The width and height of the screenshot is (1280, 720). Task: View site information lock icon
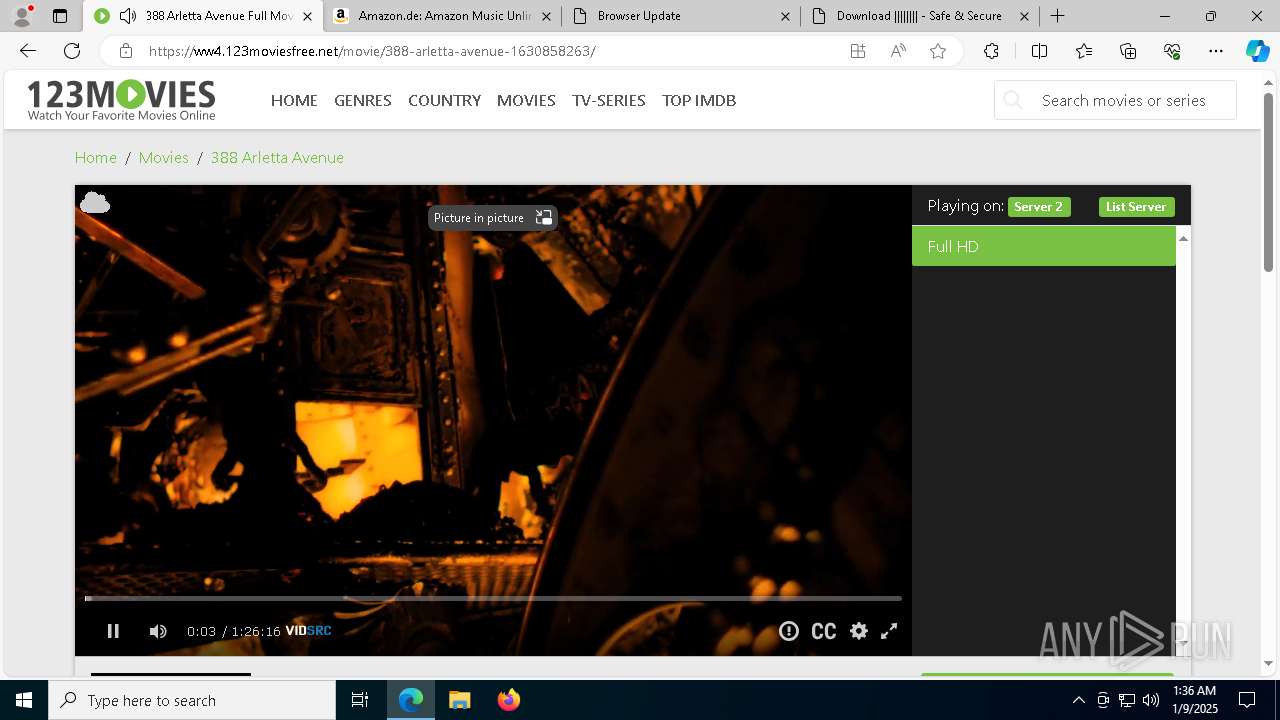click(125, 51)
